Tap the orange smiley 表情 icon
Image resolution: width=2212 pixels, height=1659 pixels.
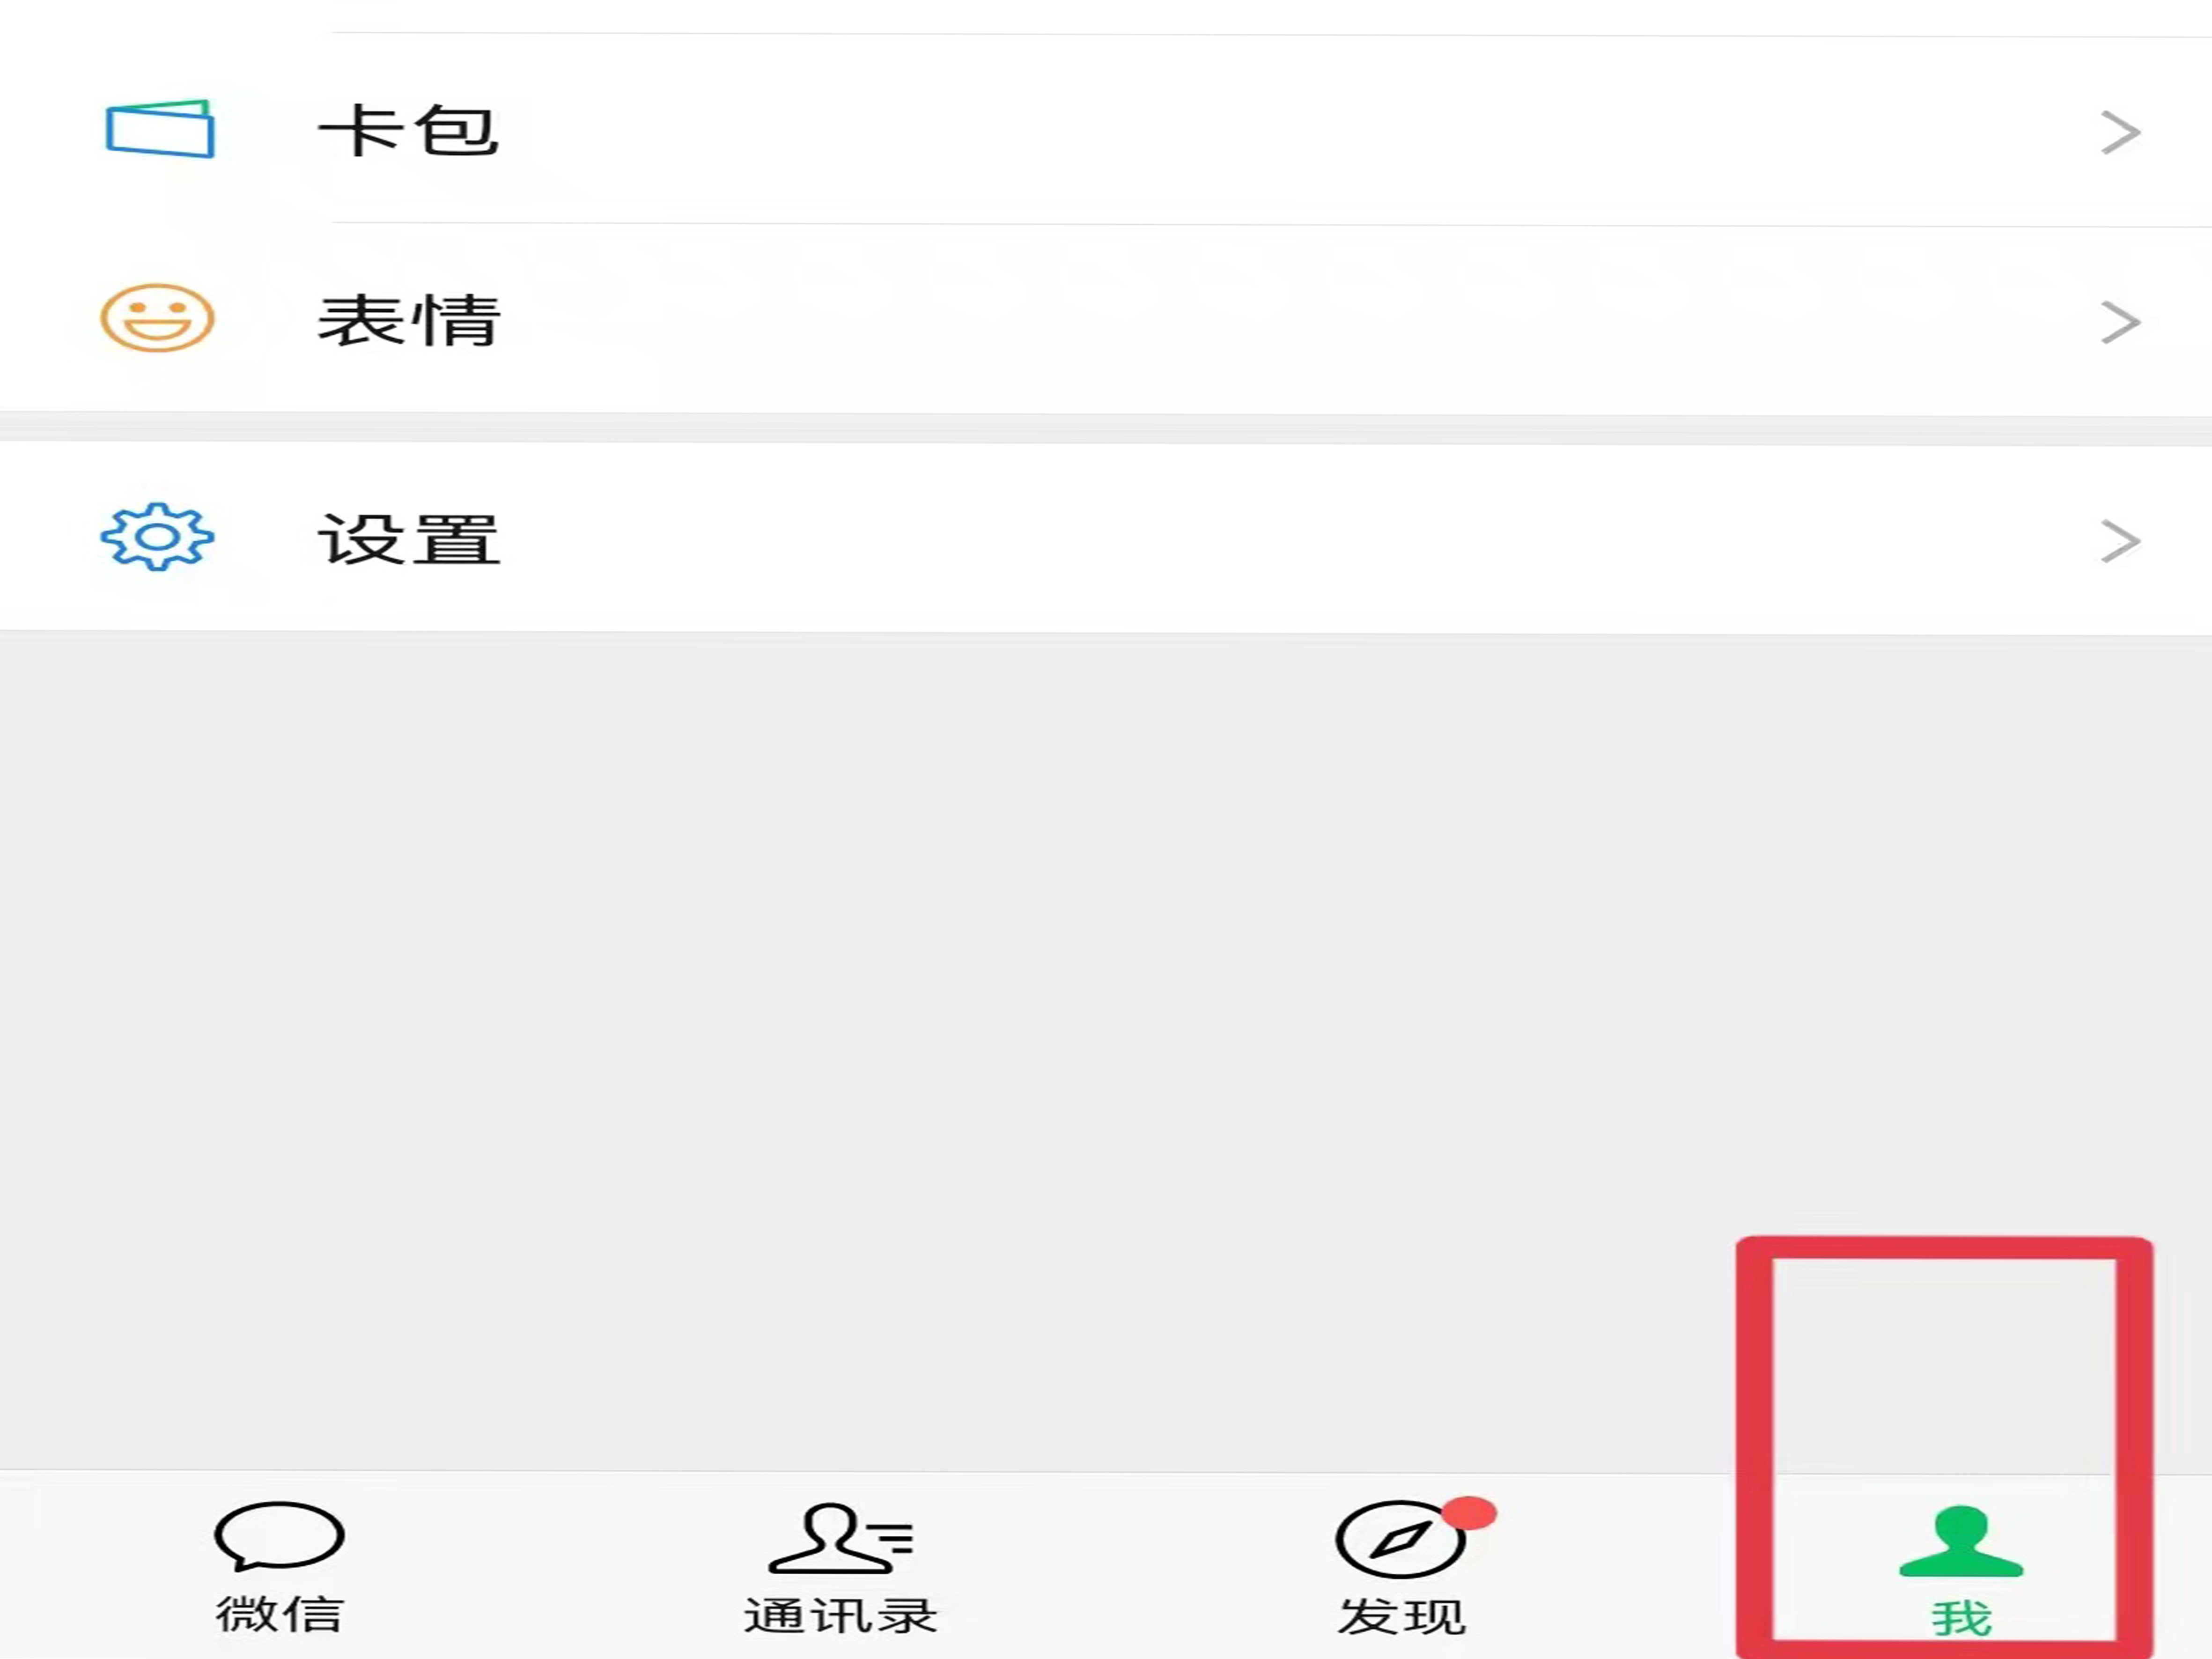(157, 318)
